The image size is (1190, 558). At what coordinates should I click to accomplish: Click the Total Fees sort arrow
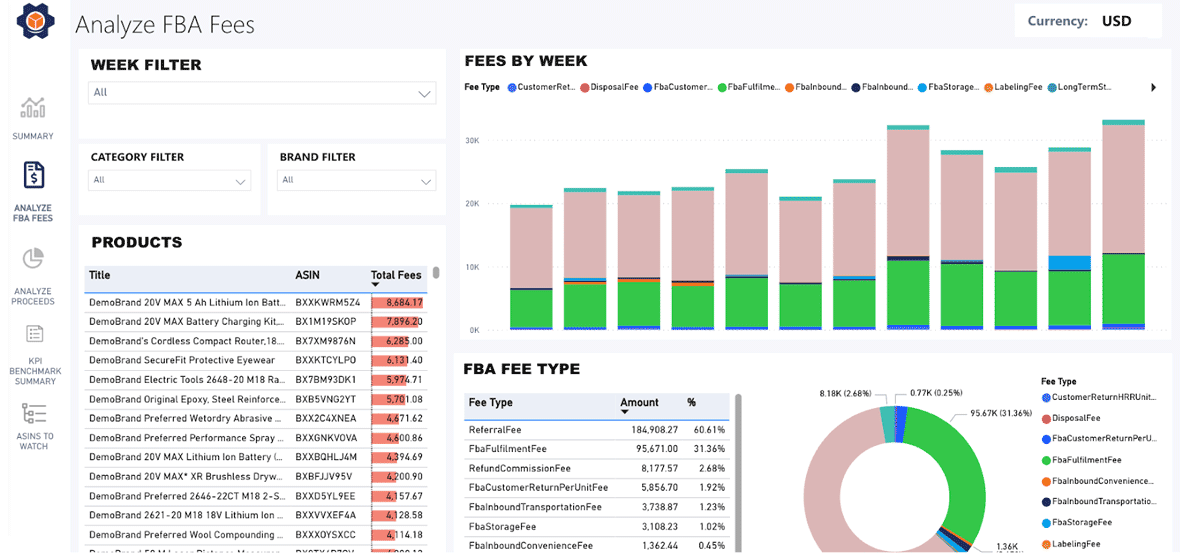tap(376, 285)
